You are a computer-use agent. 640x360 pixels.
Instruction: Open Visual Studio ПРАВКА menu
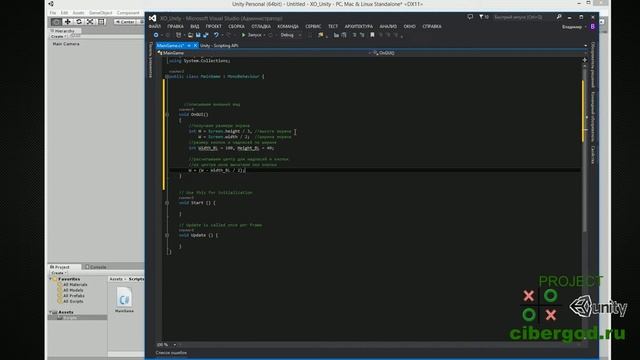[175, 27]
